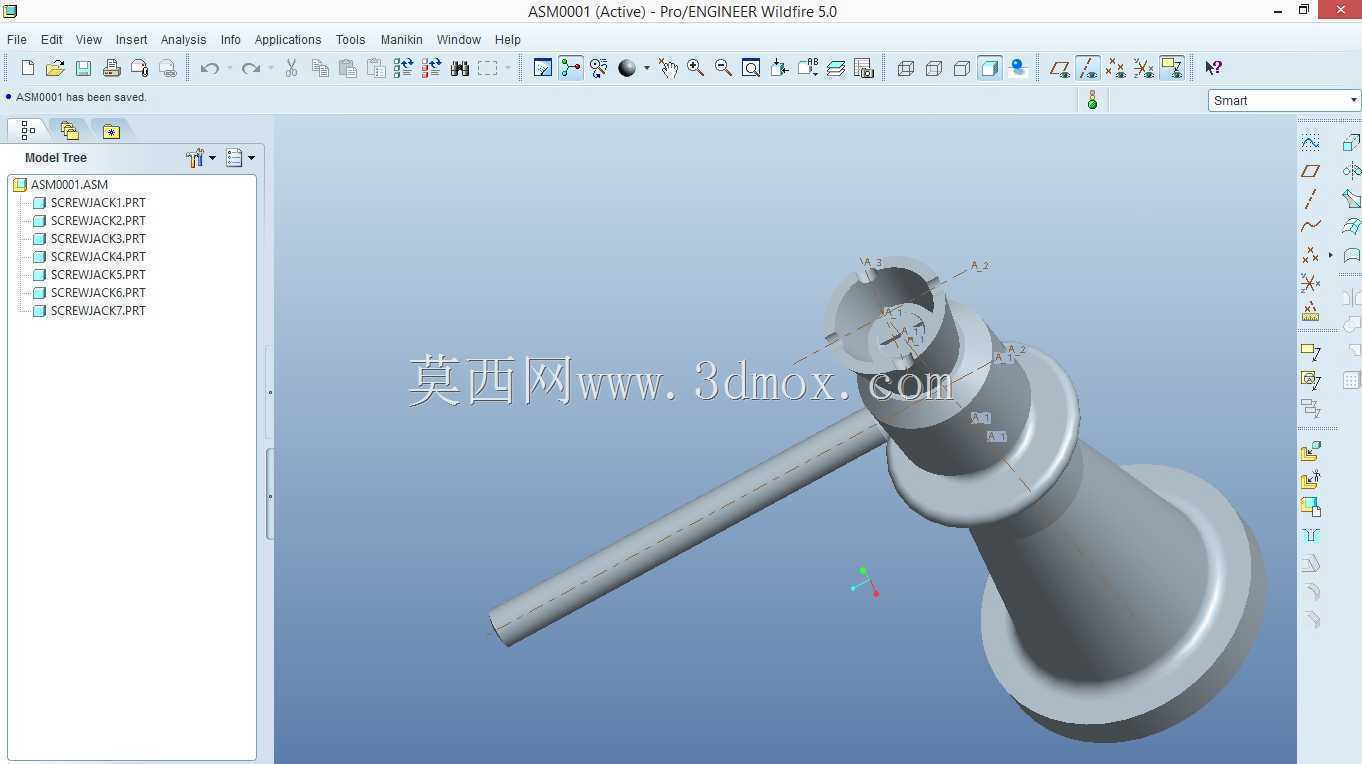Open the Applications menu
The height and width of the screenshot is (764, 1362).
tap(288, 39)
